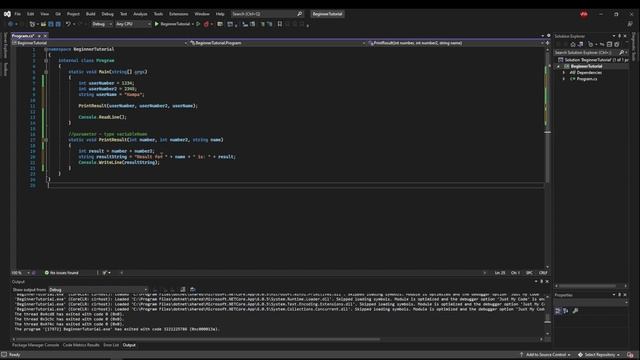
Task: Expand the Program.cs node
Action: click(564, 79)
